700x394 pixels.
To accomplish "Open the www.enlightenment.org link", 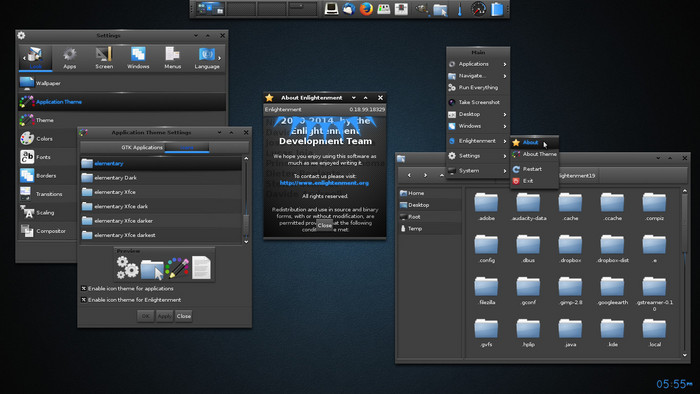I will click(x=324, y=183).
